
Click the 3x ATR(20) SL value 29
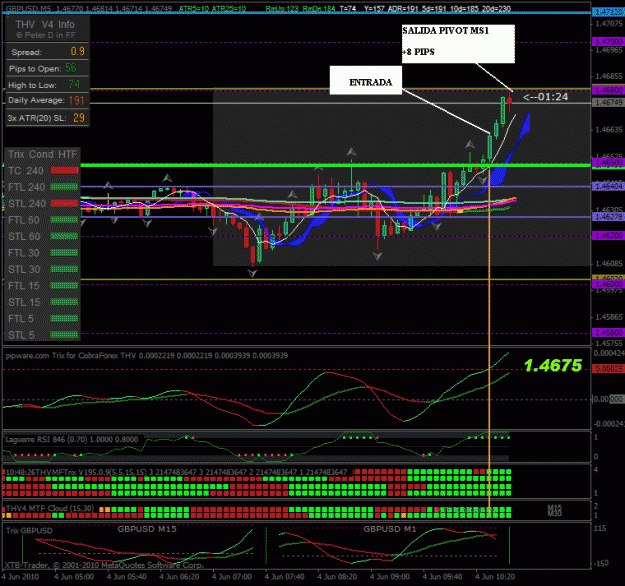(79, 118)
